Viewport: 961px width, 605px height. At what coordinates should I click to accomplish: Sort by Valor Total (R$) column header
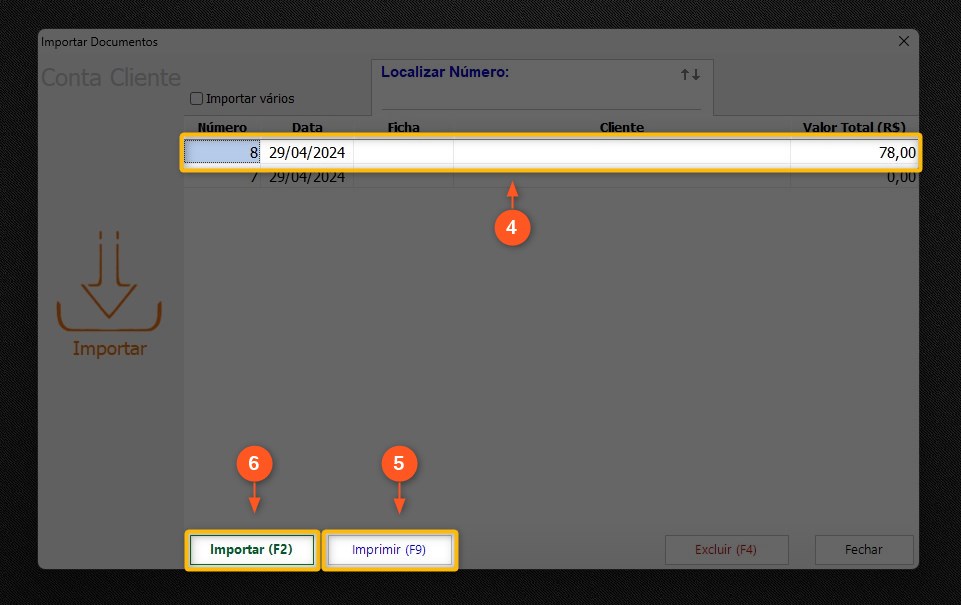(853, 128)
